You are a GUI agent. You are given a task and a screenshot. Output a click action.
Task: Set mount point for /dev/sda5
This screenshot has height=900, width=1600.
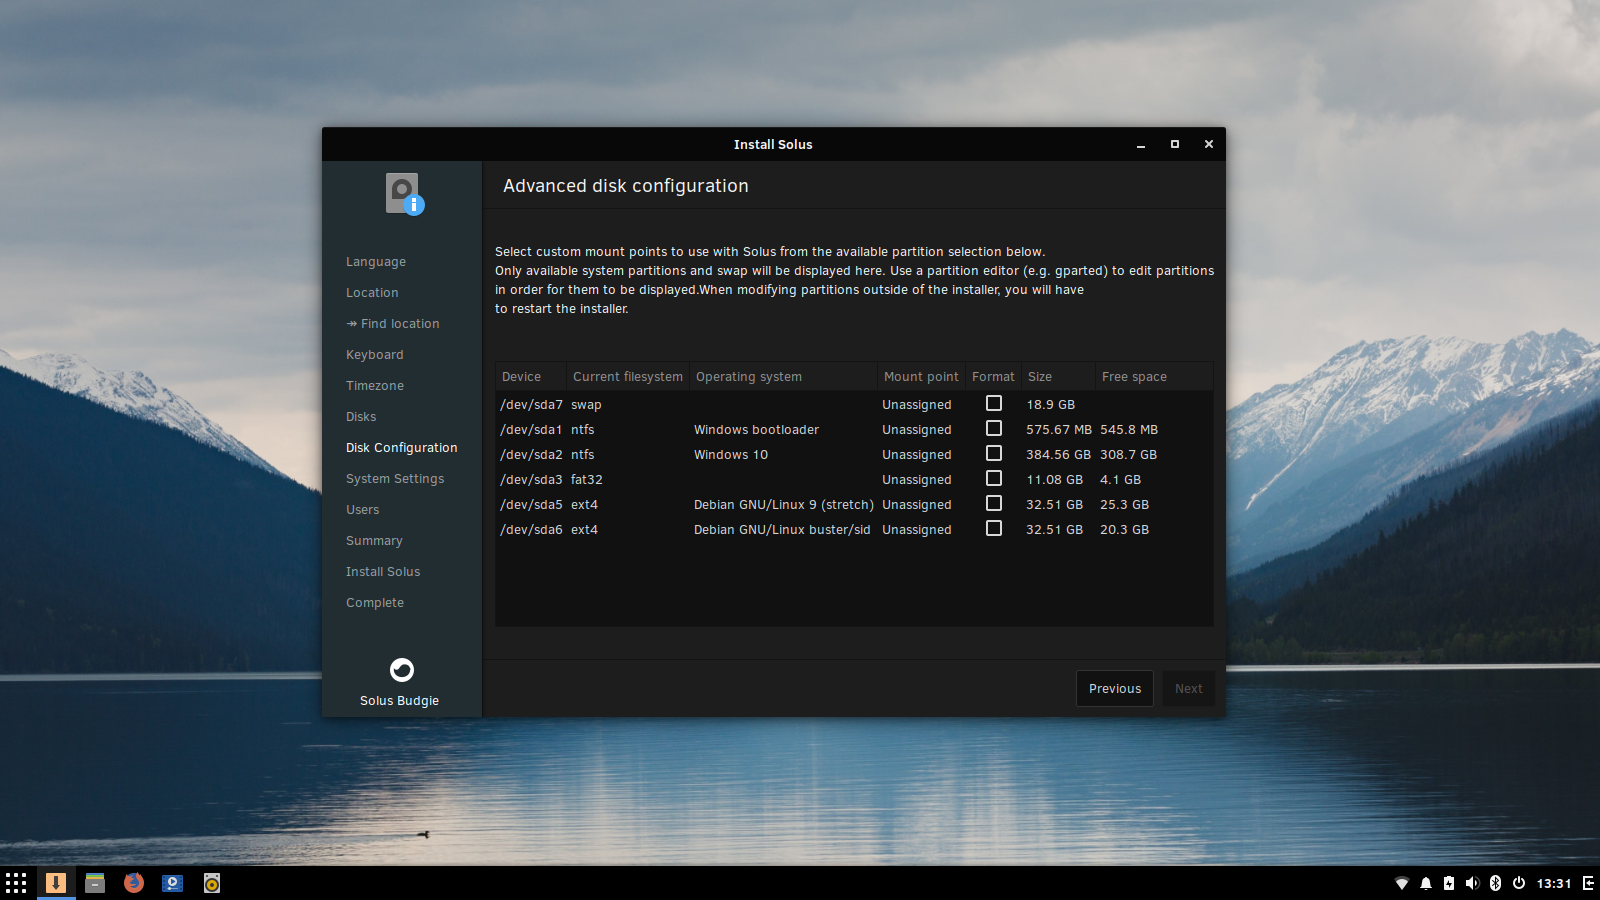pyautogui.click(x=917, y=505)
